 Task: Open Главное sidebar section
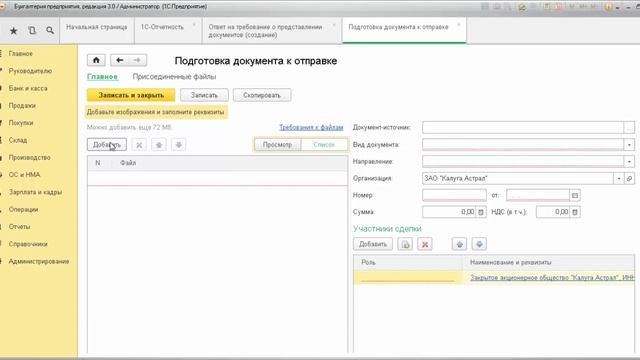click(20, 54)
